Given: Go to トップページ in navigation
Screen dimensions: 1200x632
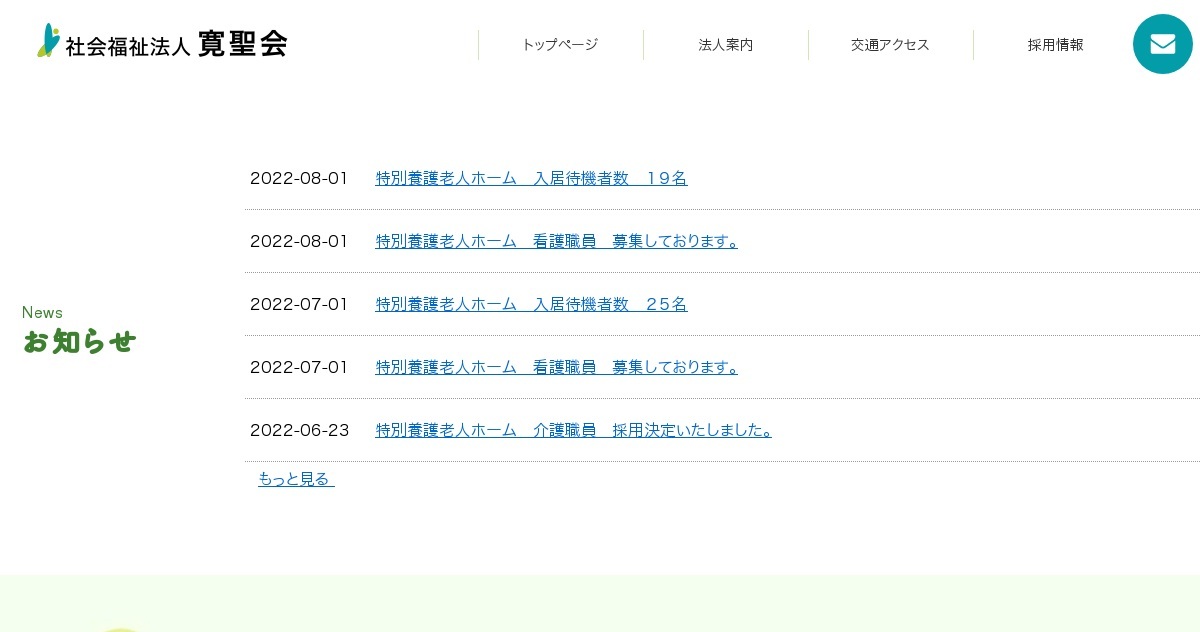Looking at the screenshot, I should (x=560, y=45).
